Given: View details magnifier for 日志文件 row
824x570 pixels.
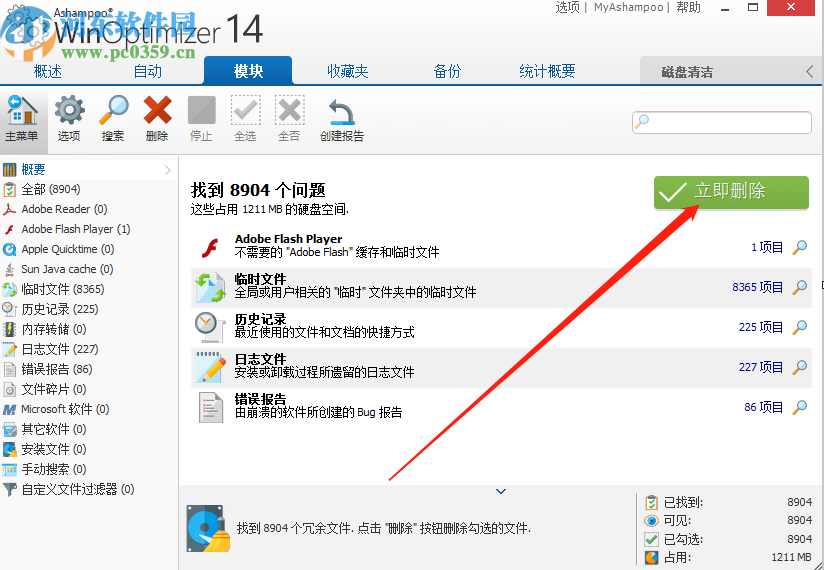Looking at the screenshot, I should pos(799,367).
